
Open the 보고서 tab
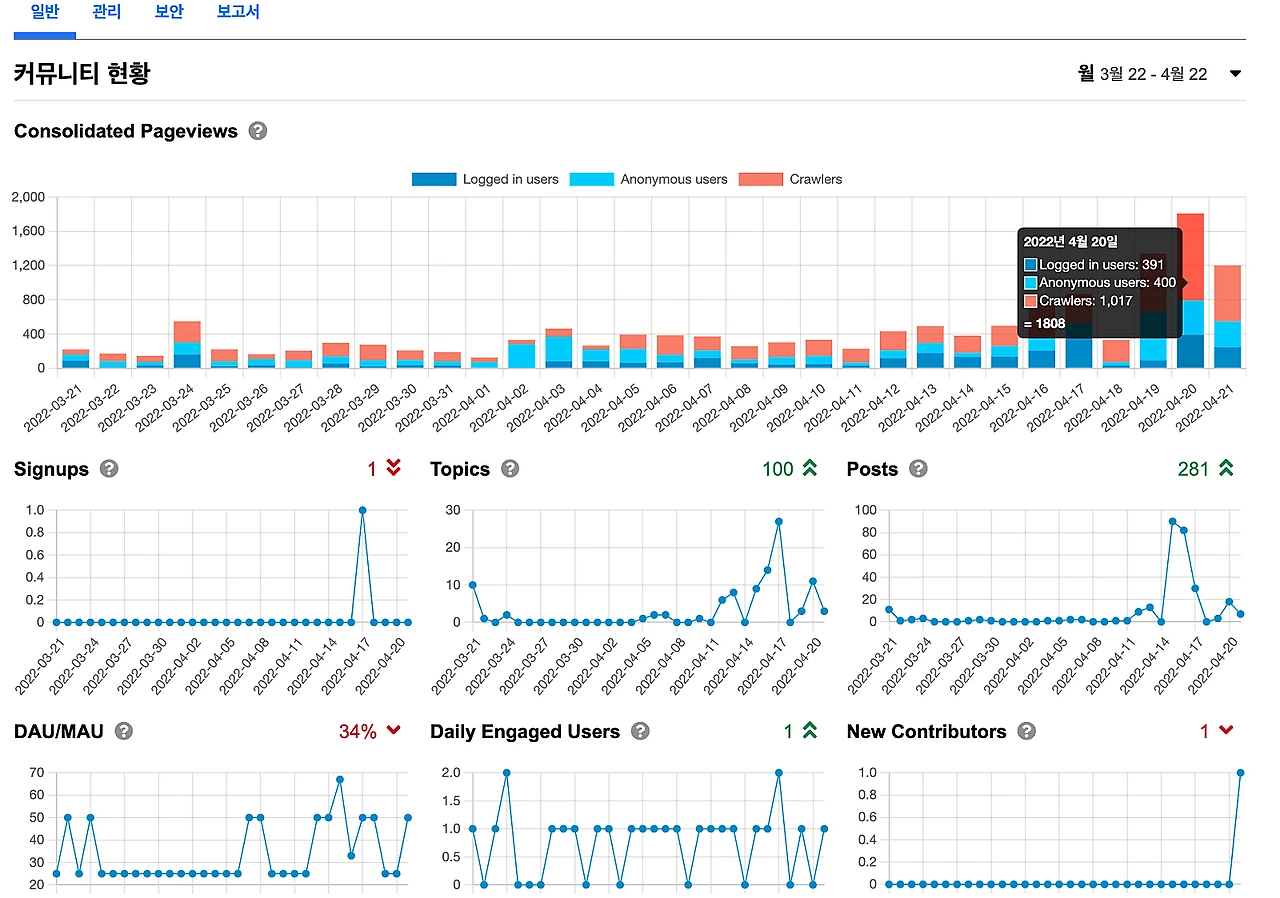click(x=237, y=13)
